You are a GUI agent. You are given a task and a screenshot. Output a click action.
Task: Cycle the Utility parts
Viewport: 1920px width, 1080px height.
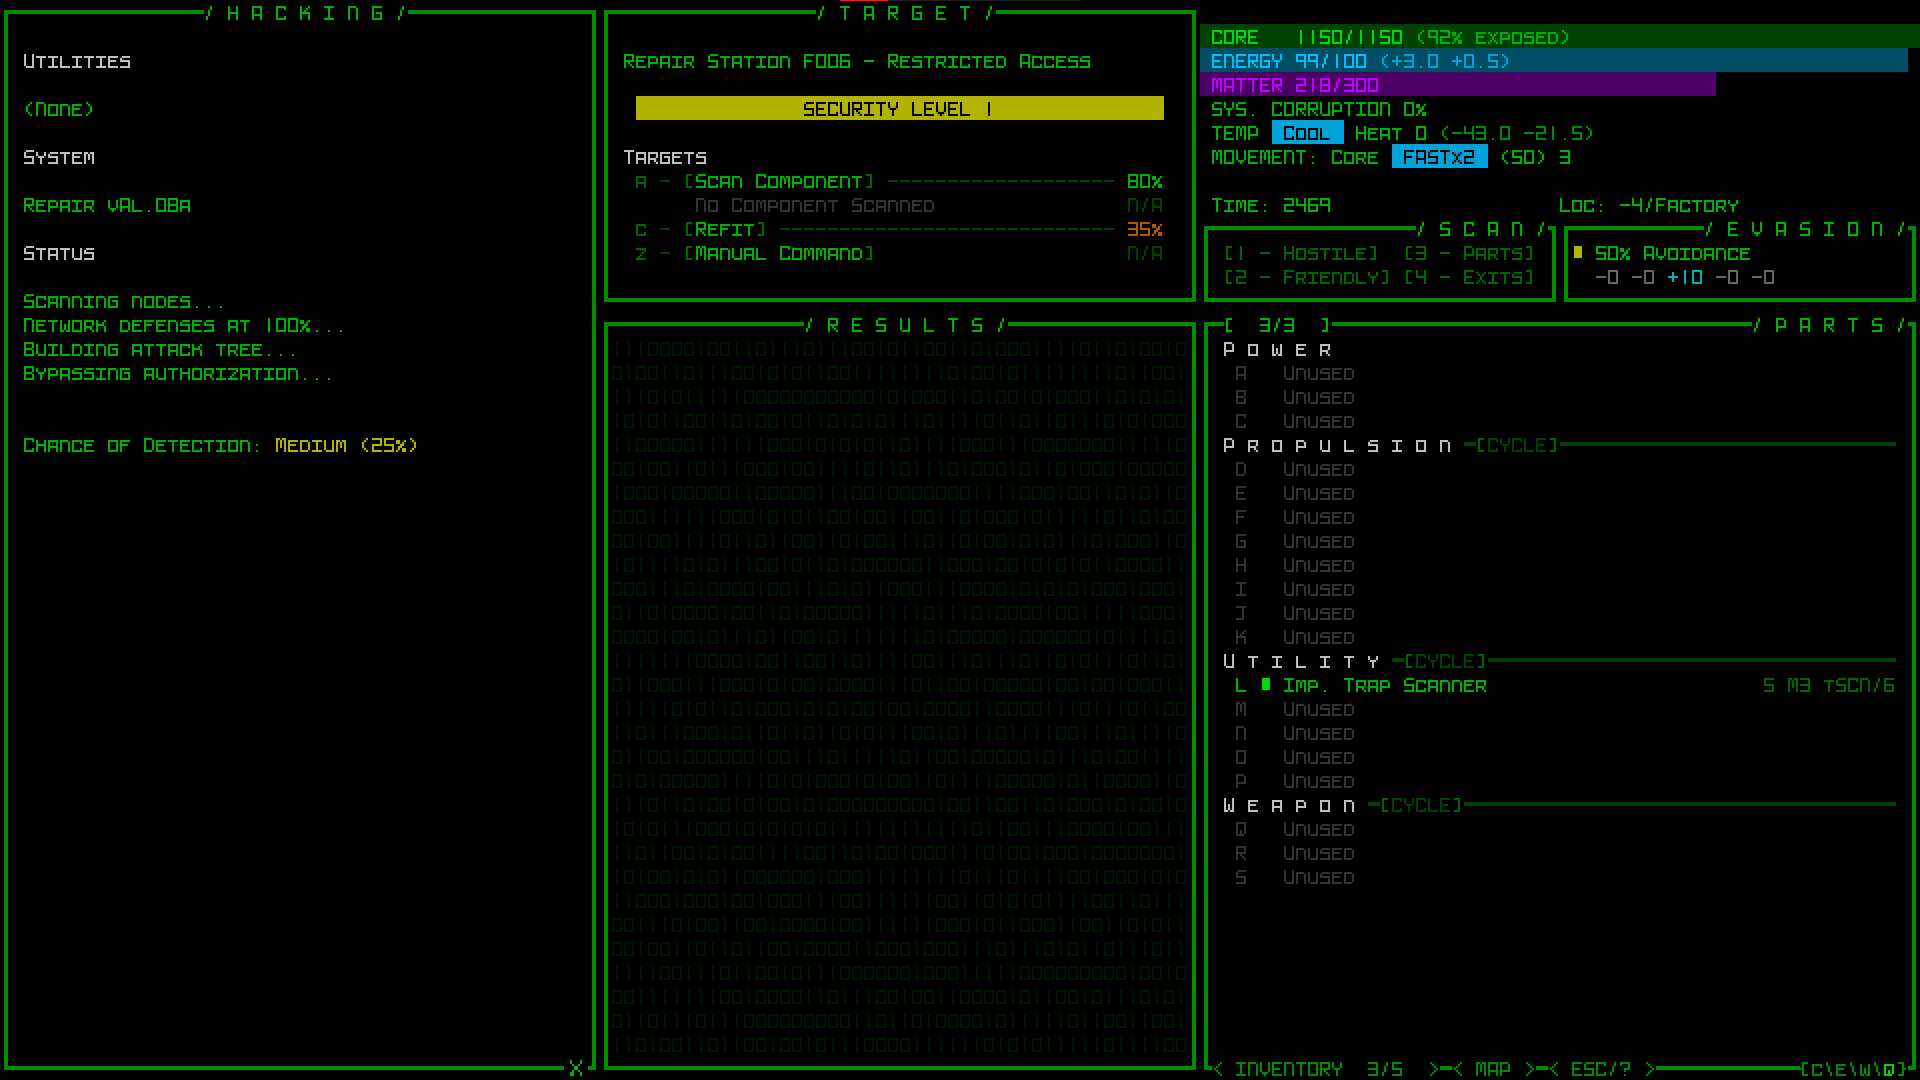pos(1445,661)
